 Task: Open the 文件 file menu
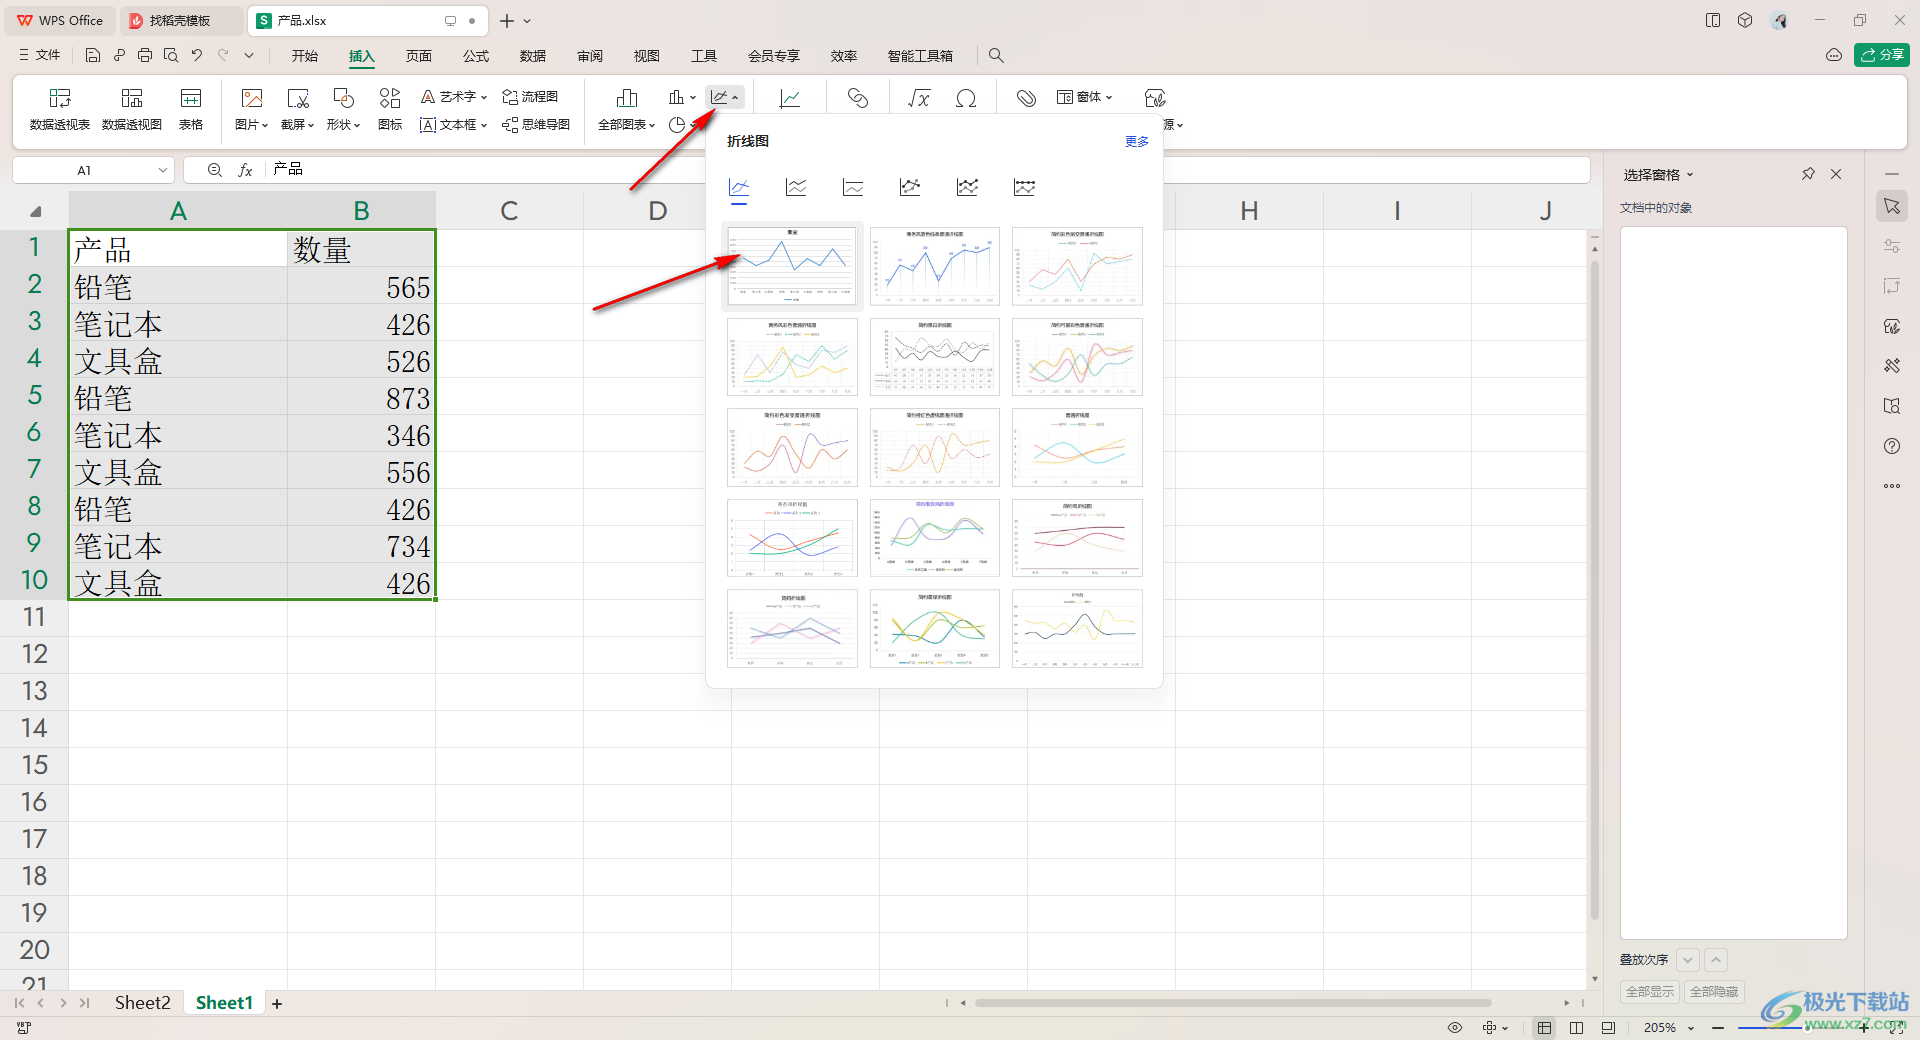[x=39, y=55]
